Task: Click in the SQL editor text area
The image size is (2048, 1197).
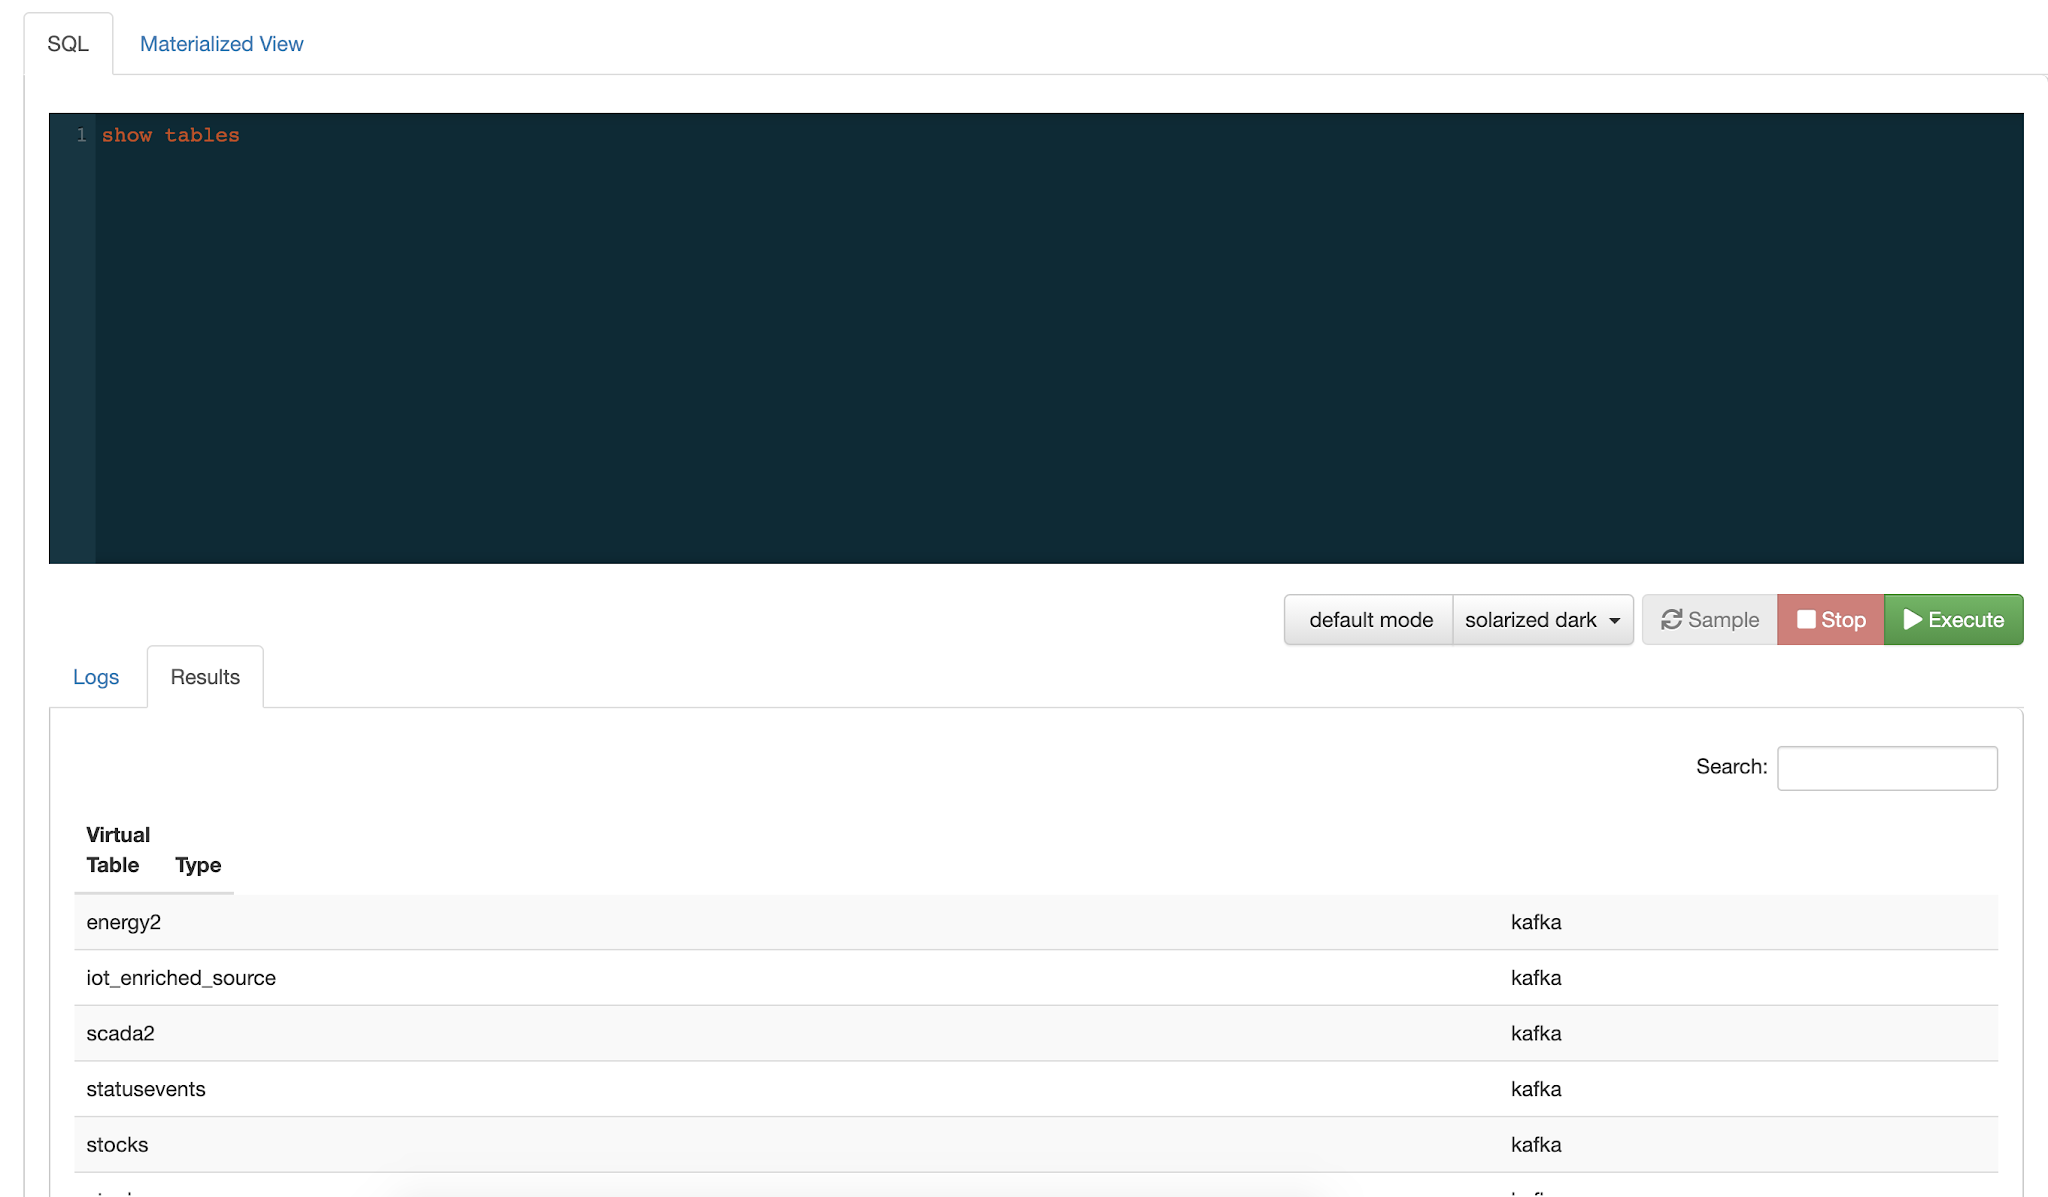Action: [1000, 340]
